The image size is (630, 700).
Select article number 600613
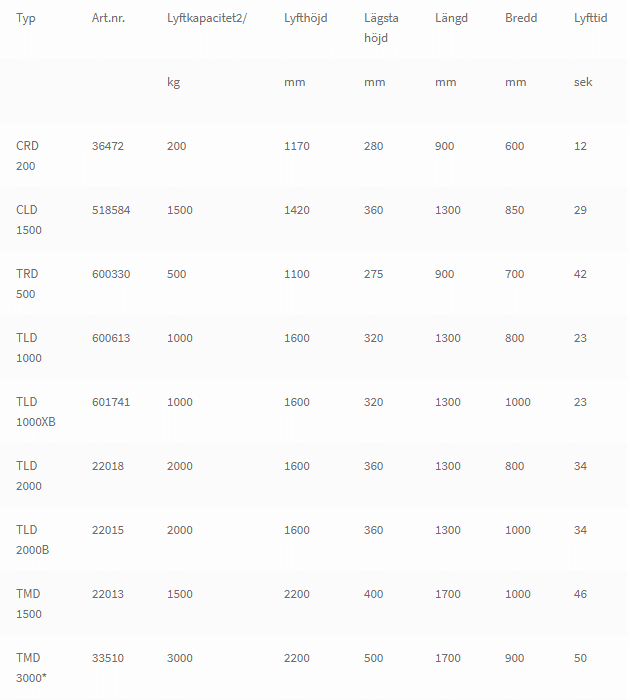(x=111, y=338)
